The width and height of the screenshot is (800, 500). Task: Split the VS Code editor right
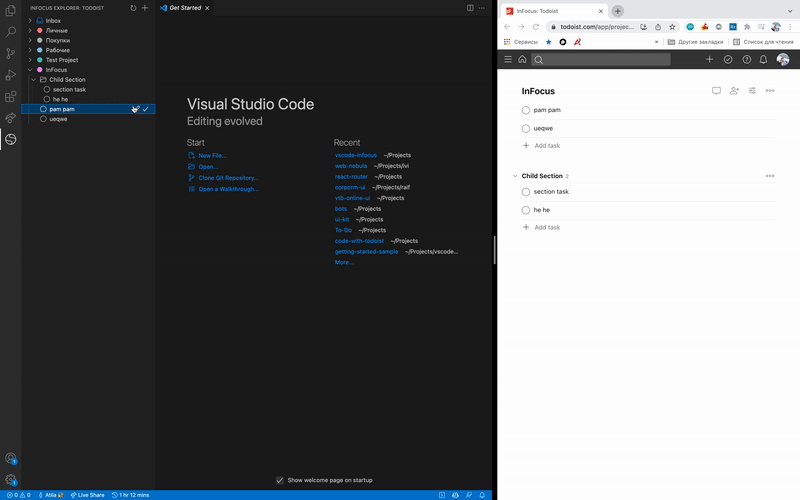coord(470,8)
